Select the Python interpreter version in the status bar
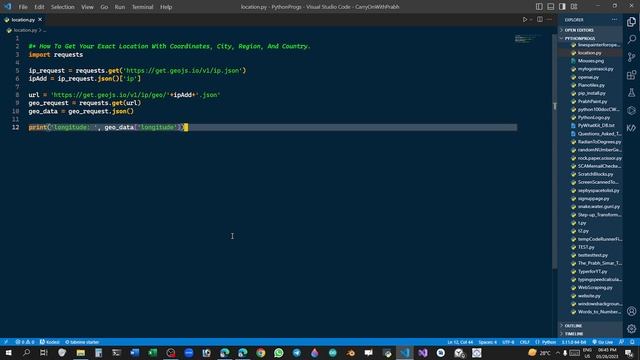 point(574,342)
